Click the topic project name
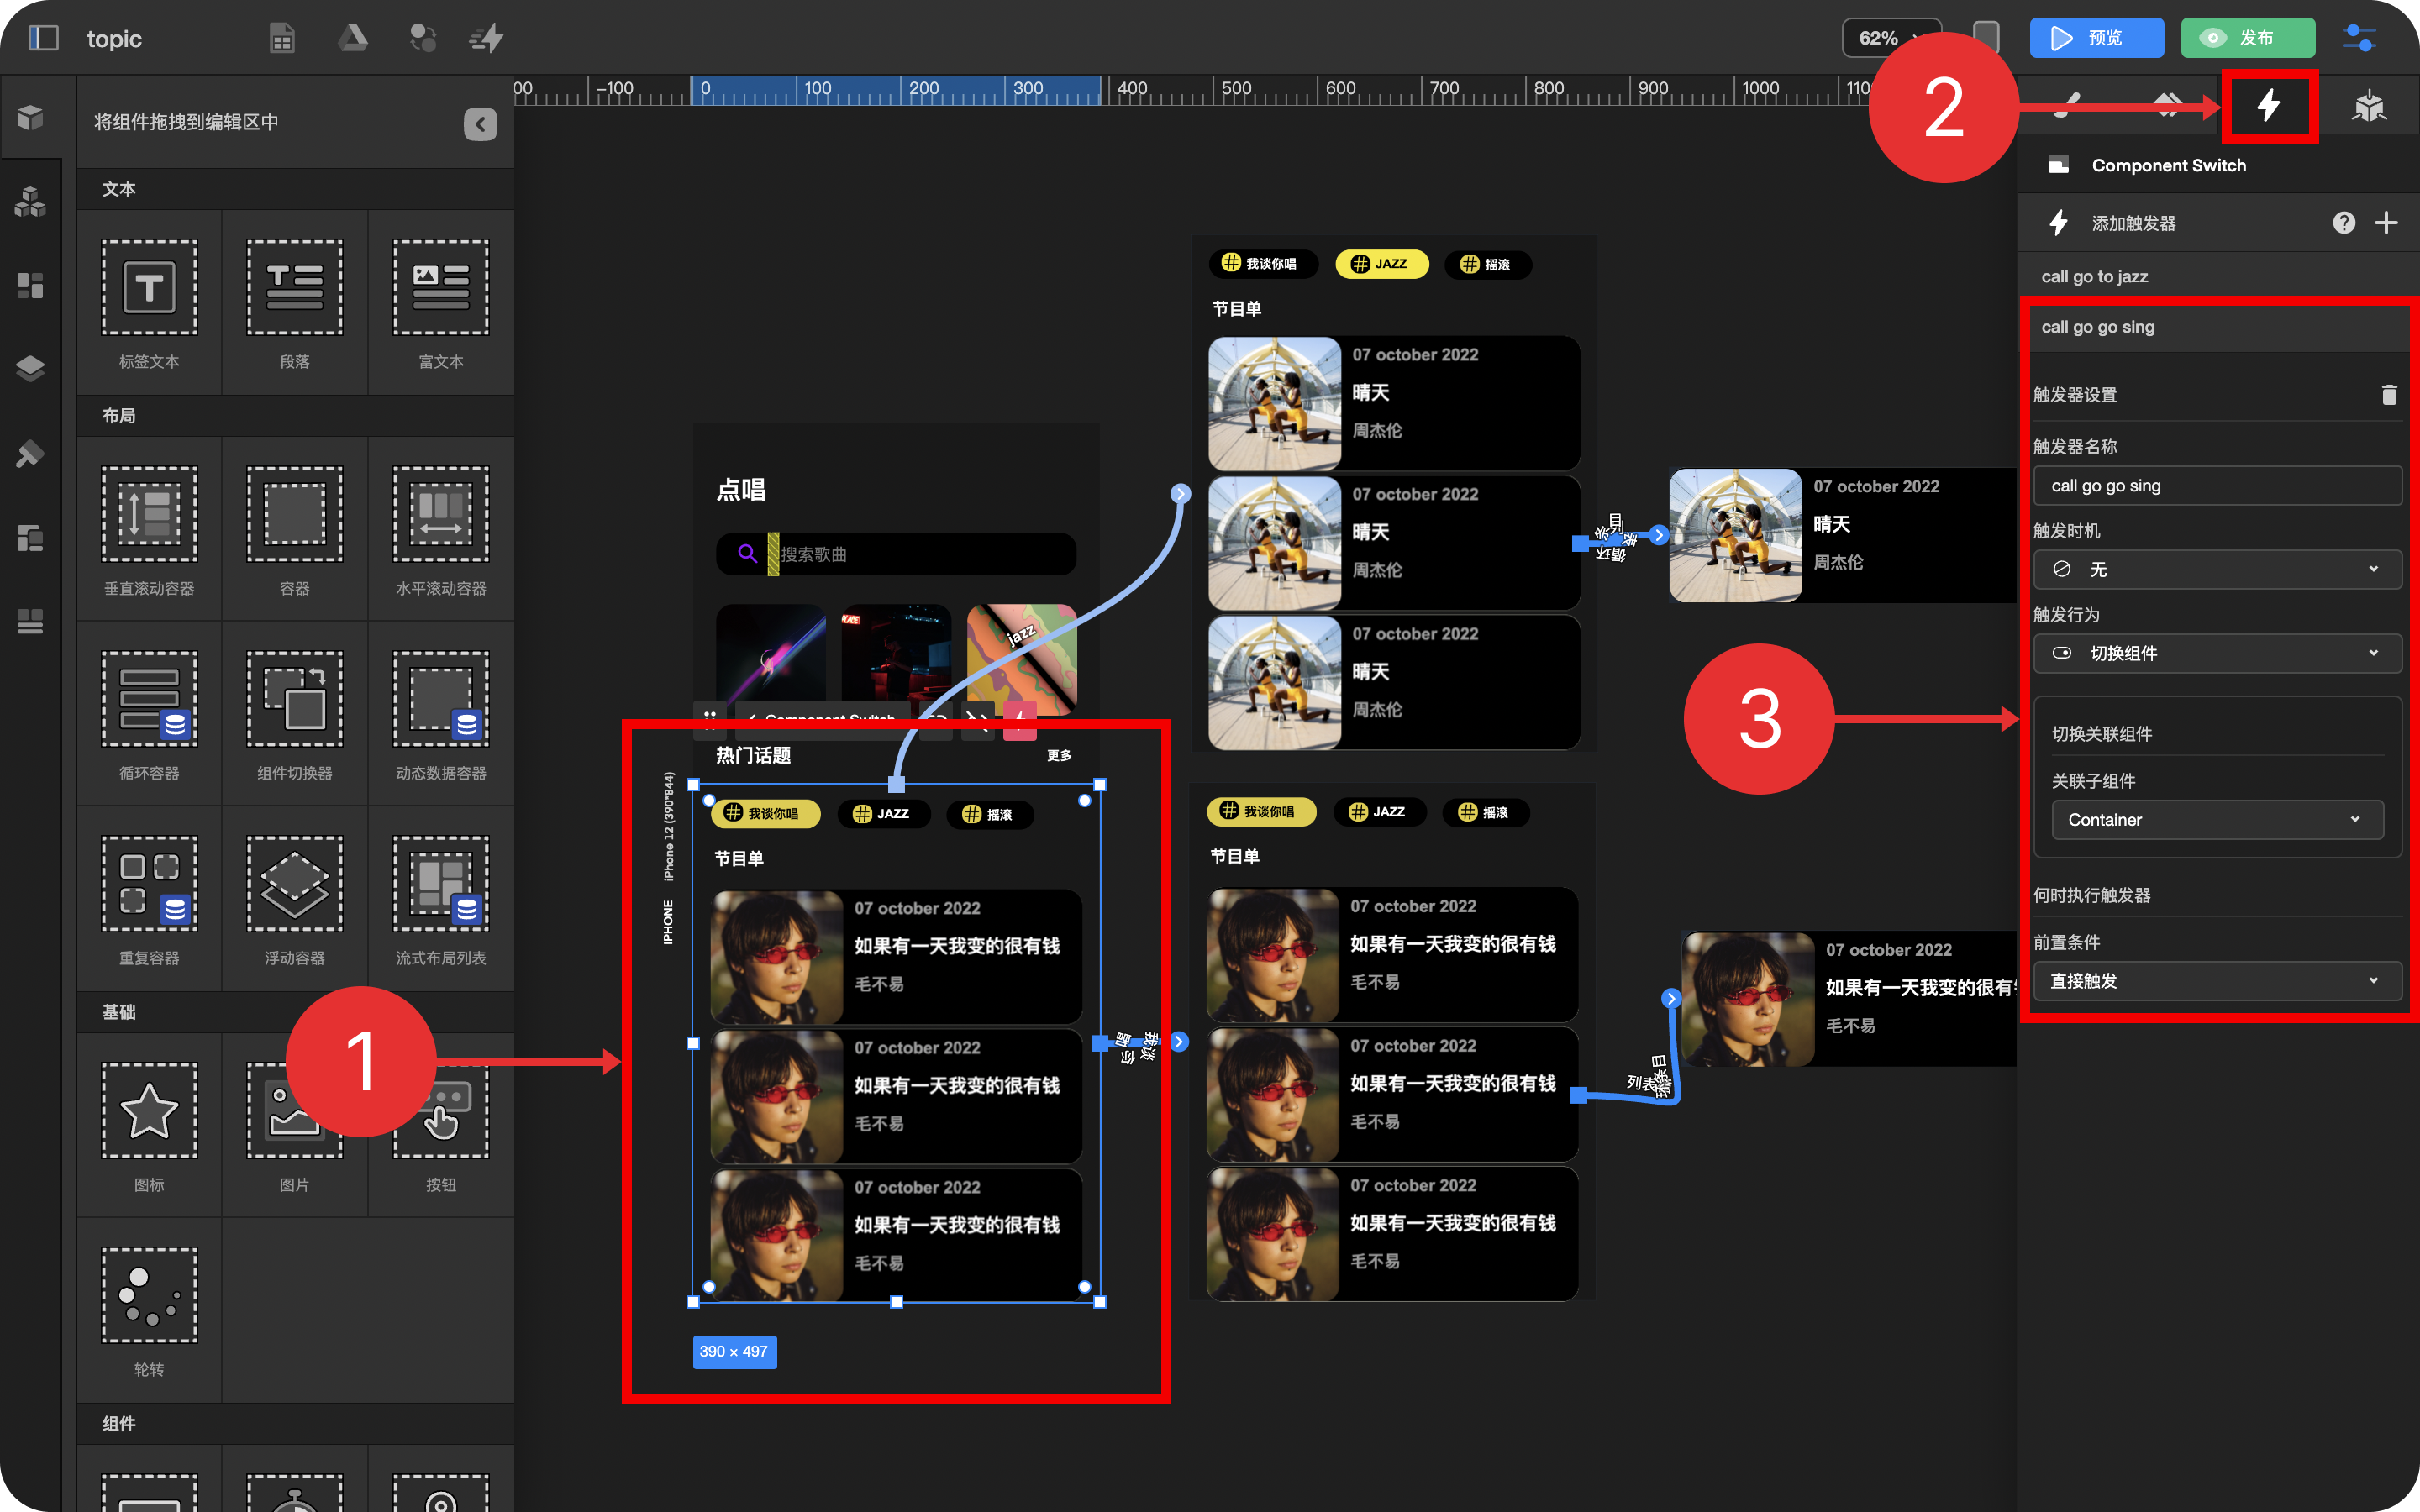 tap(115, 38)
